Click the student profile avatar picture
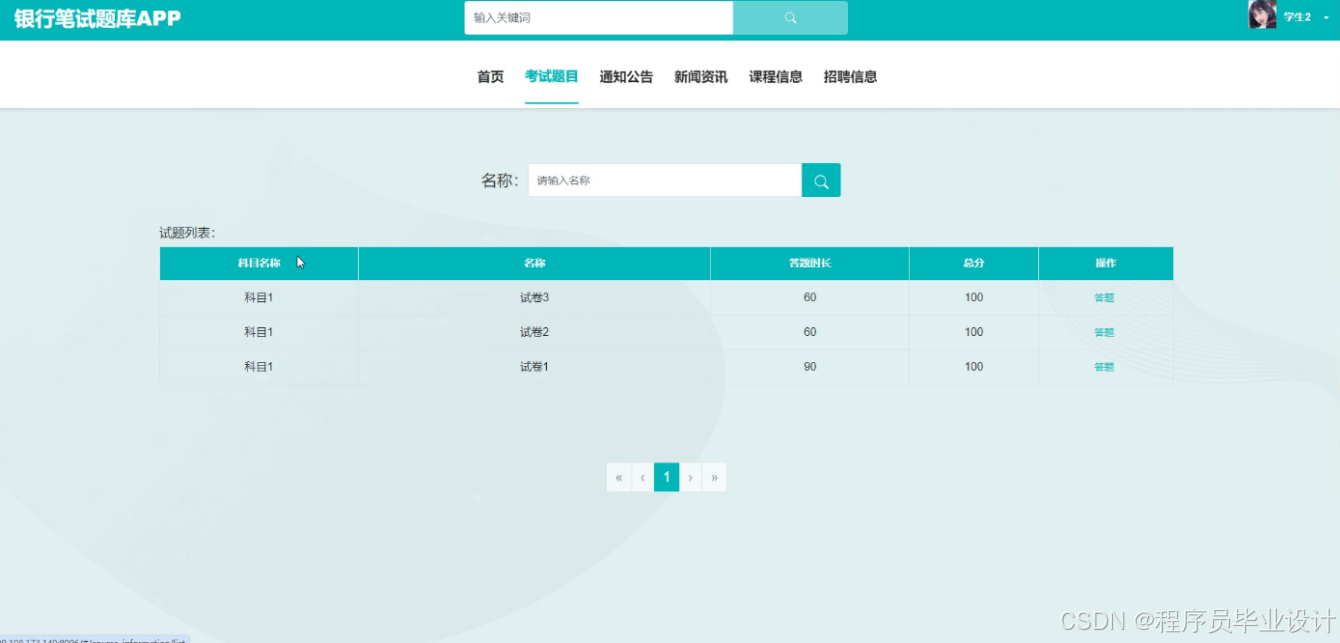This screenshot has height=643, width=1340. (x=1262, y=16)
